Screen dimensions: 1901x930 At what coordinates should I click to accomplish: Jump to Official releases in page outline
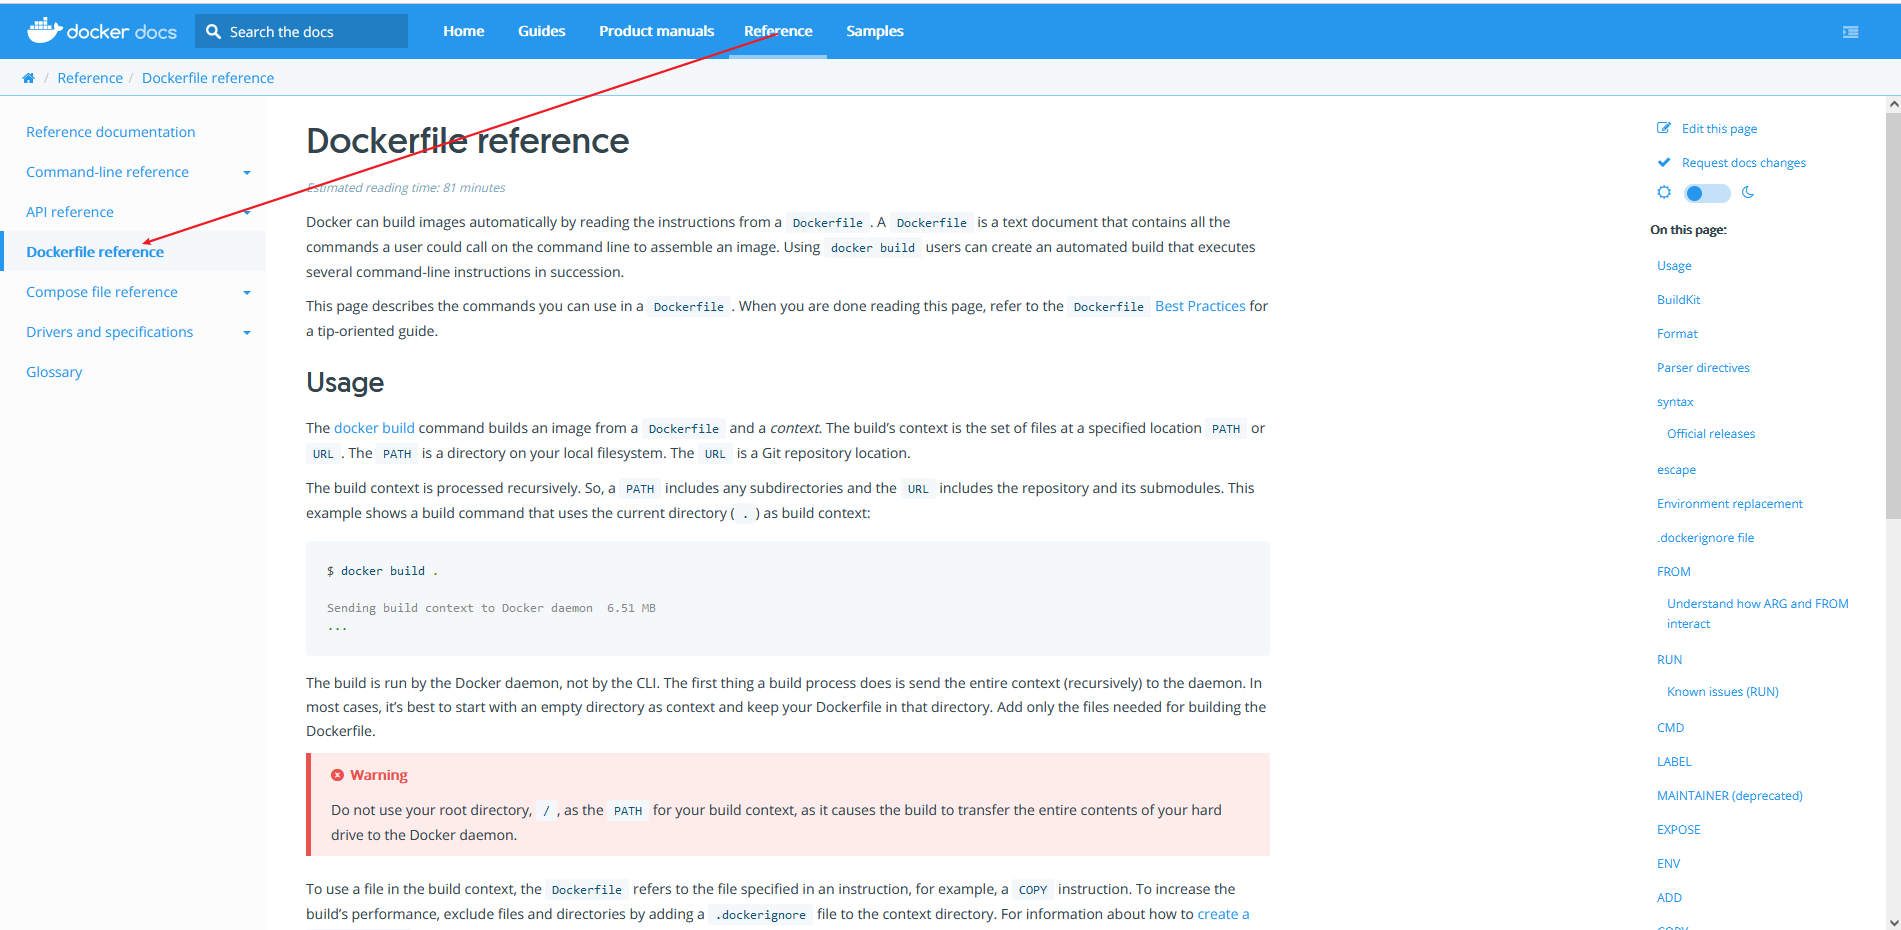point(1711,434)
